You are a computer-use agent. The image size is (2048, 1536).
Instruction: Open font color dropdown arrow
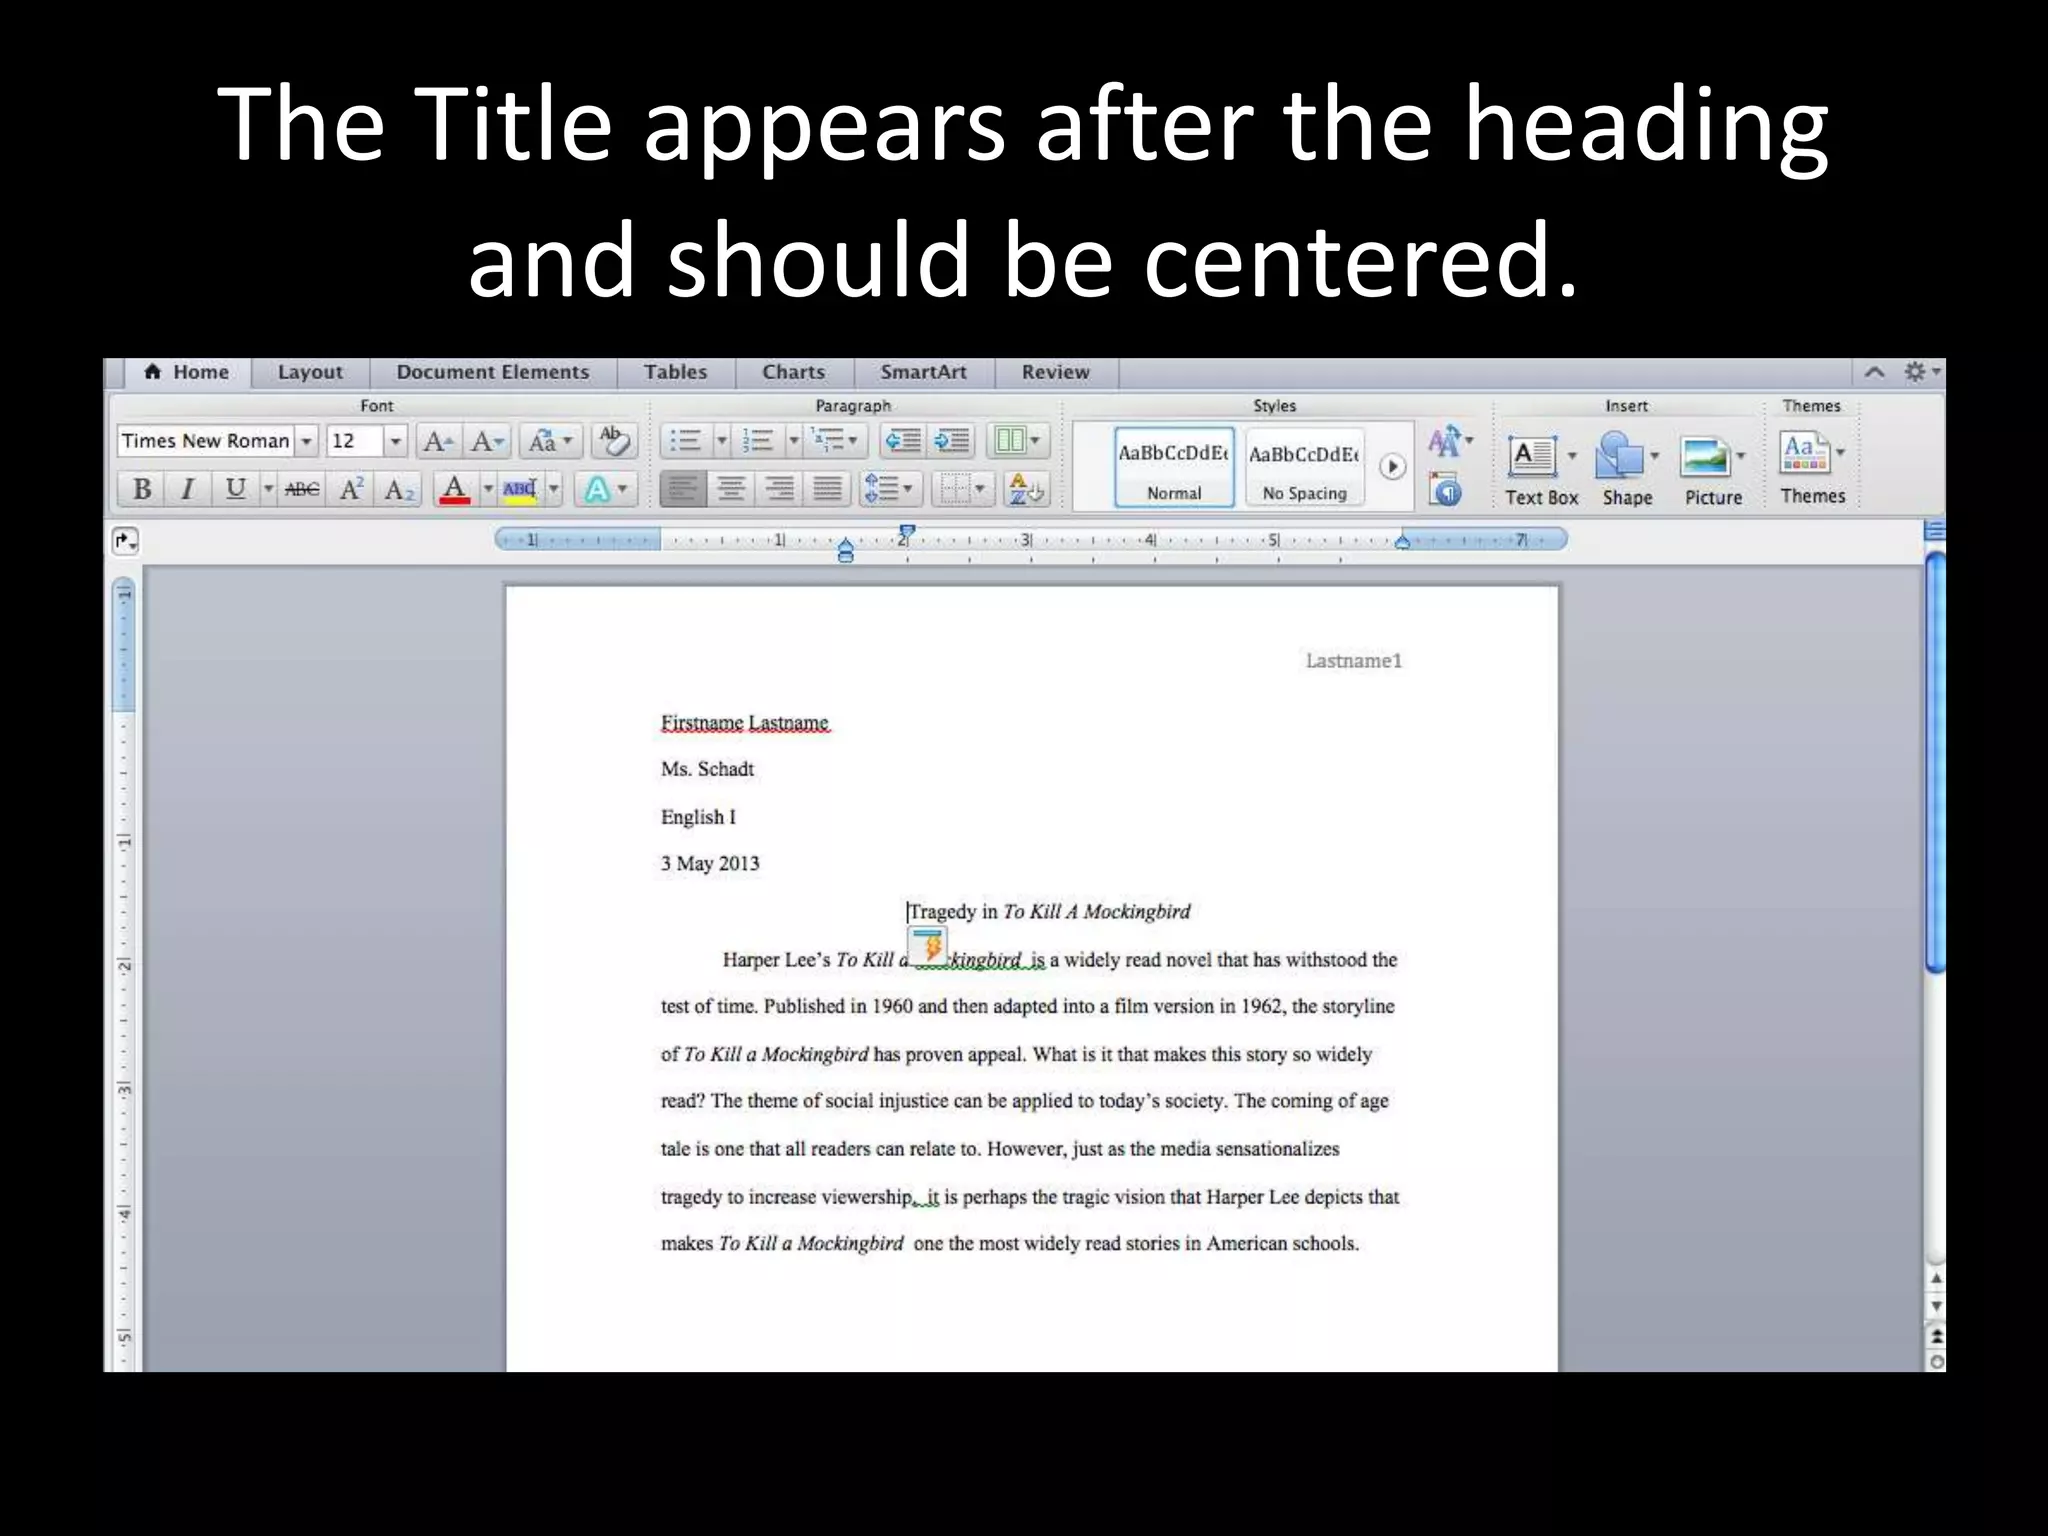[488, 489]
